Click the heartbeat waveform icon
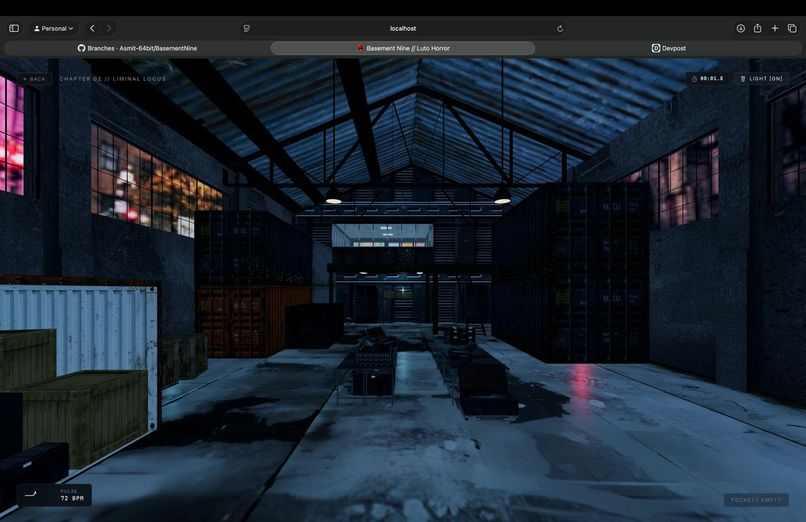806x522 pixels. coord(31,495)
